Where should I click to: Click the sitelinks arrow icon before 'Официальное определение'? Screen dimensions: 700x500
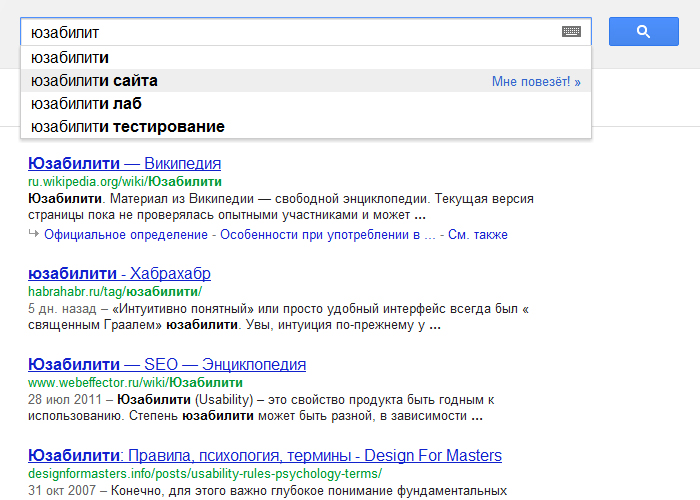click(33, 233)
